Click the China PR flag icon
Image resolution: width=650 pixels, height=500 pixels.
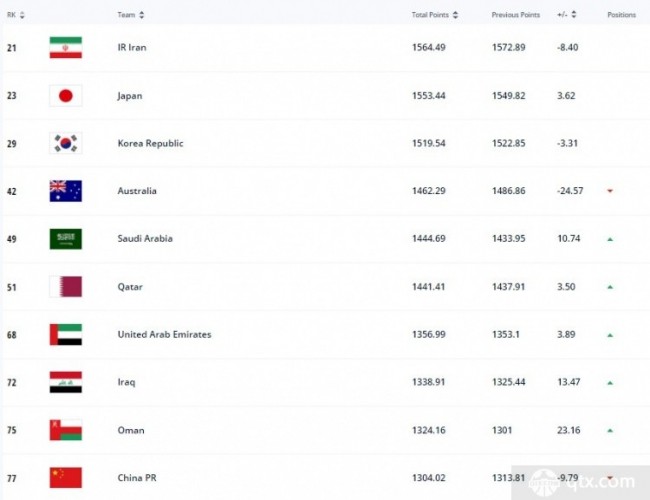tap(66, 478)
